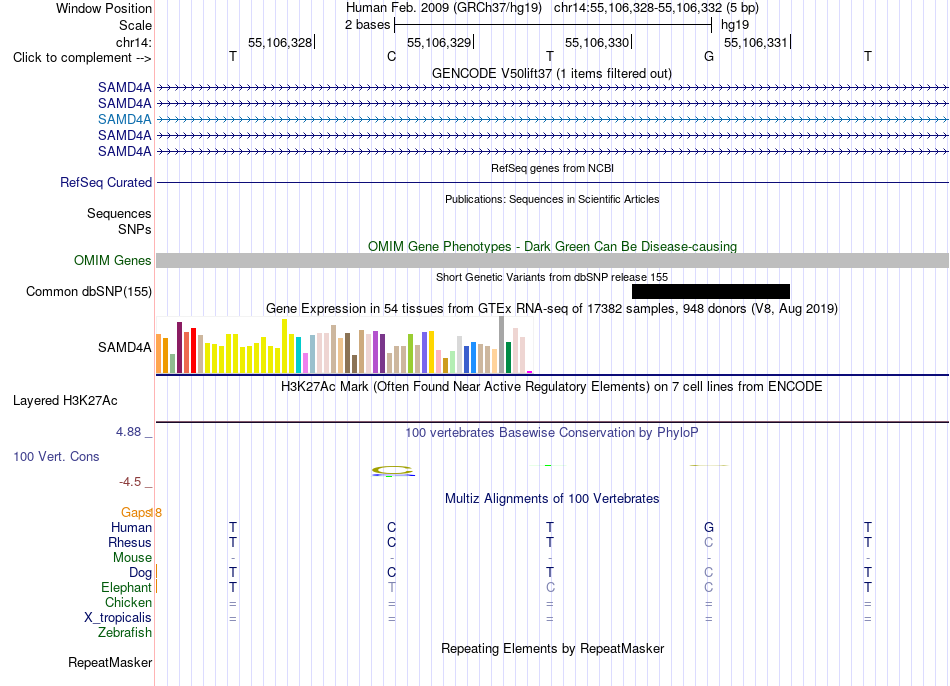Screen dimensions: 950x686
Task: Select the X_tropicalis alignment row label
Action: [118, 618]
